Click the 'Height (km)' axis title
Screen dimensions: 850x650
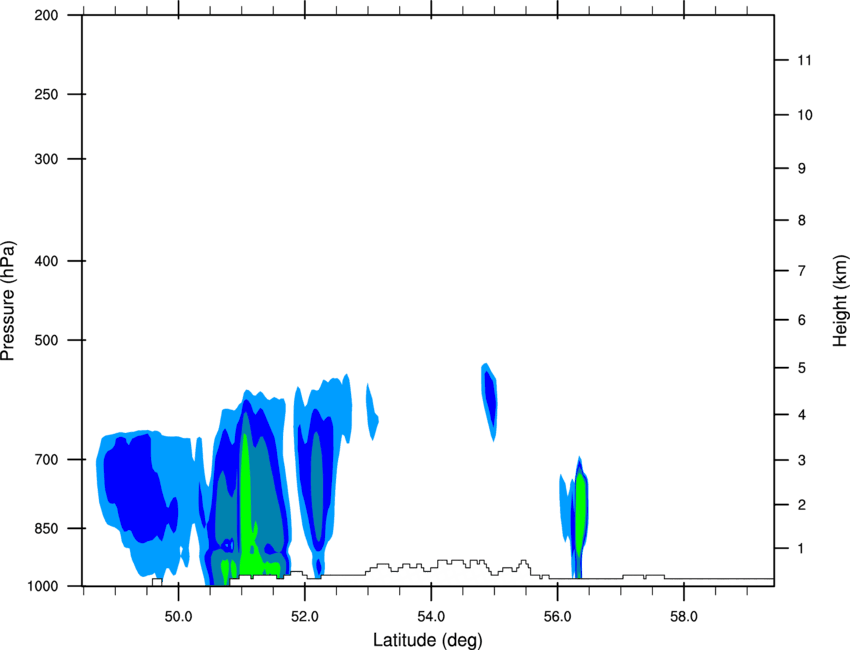click(x=840, y=301)
